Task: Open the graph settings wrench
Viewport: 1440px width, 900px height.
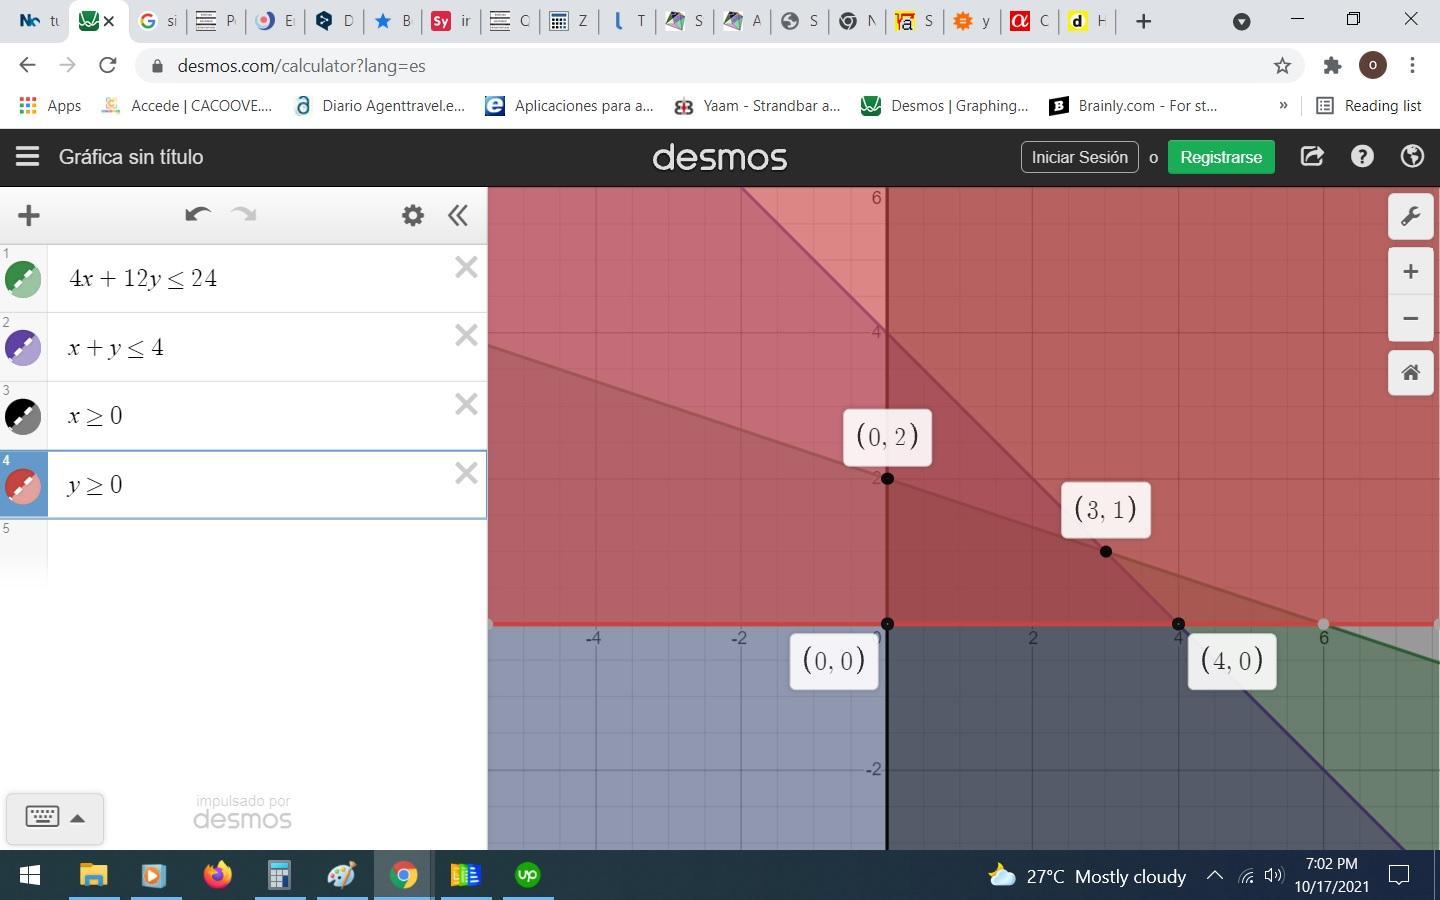Action: pyautogui.click(x=1410, y=217)
